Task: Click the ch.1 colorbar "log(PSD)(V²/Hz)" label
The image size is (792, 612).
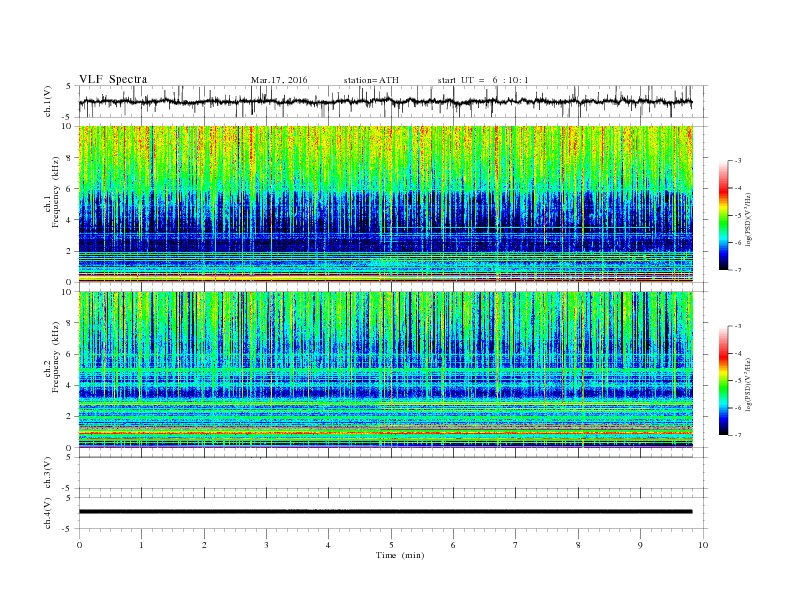Action: pyautogui.click(x=748, y=218)
